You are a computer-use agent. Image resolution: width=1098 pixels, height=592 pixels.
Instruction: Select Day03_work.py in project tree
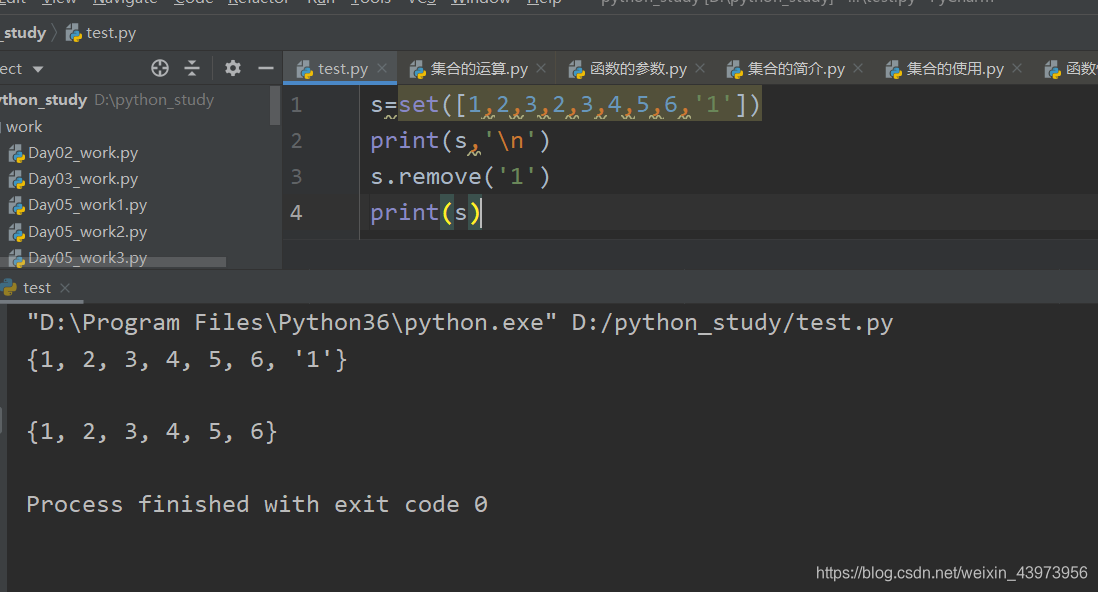pyautogui.click(x=83, y=179)
